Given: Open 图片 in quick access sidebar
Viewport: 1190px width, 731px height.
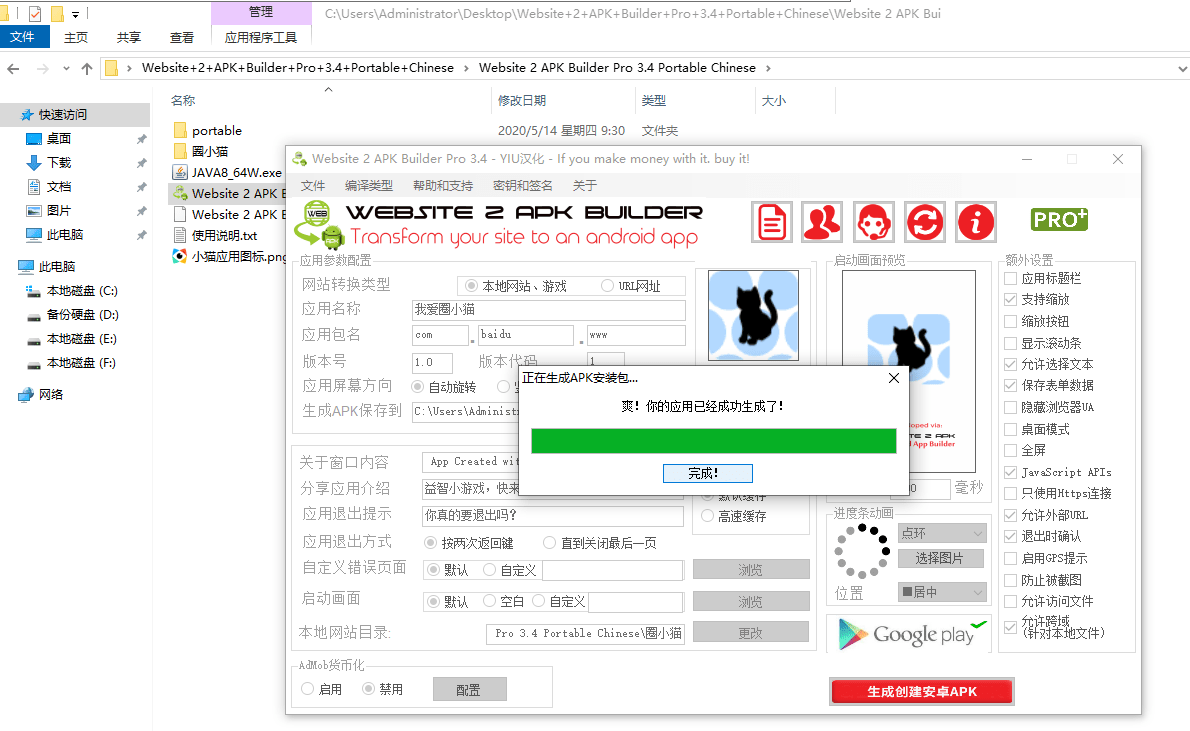Looking at the screenshot, I should pyautogui.click(x=59, y=210).
